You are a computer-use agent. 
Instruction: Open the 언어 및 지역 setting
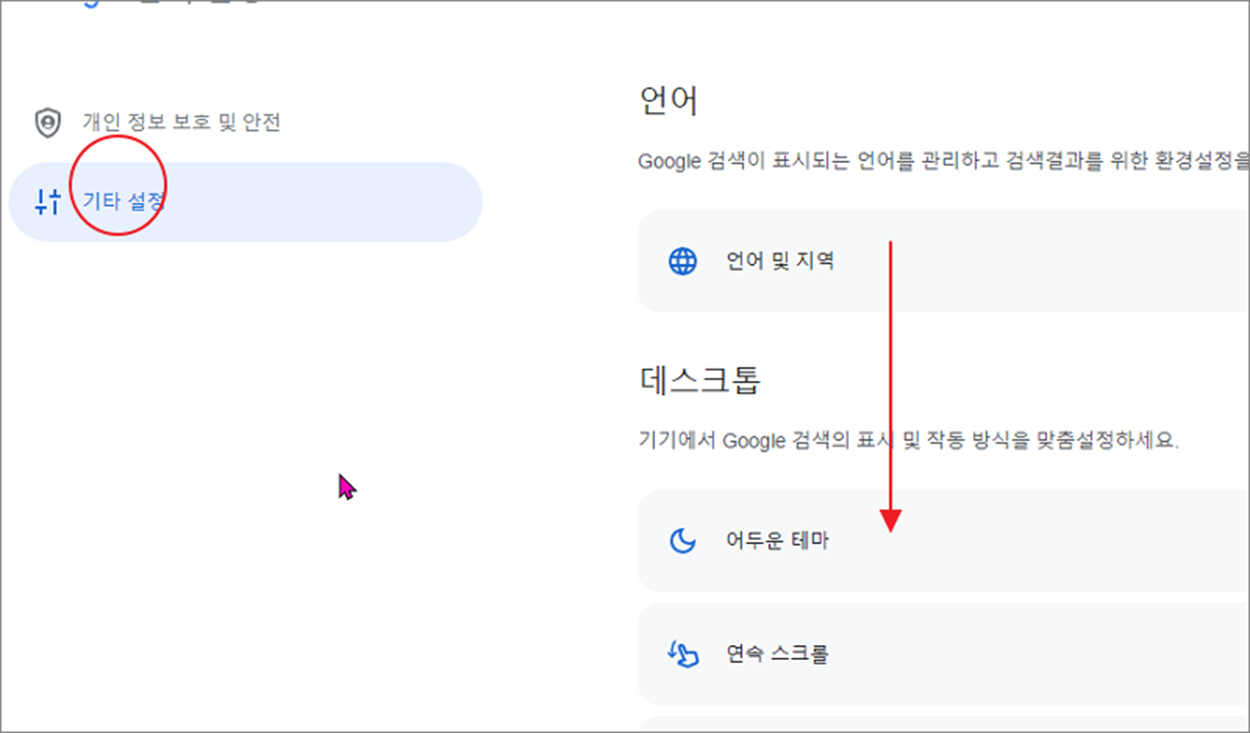pos(943,262)
